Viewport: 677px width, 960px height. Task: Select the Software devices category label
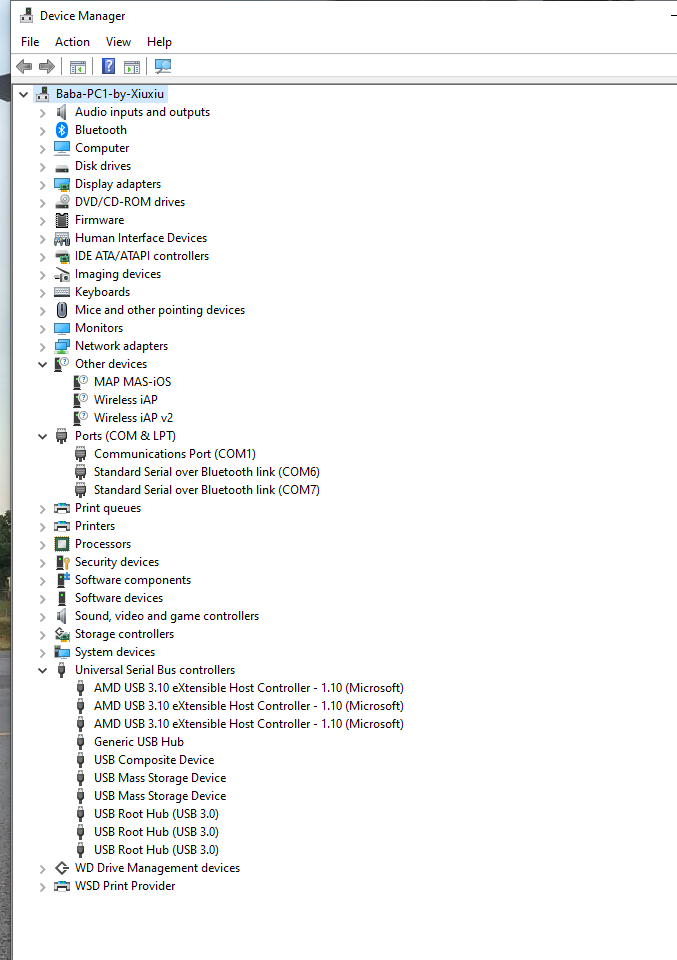click(119, 598)
